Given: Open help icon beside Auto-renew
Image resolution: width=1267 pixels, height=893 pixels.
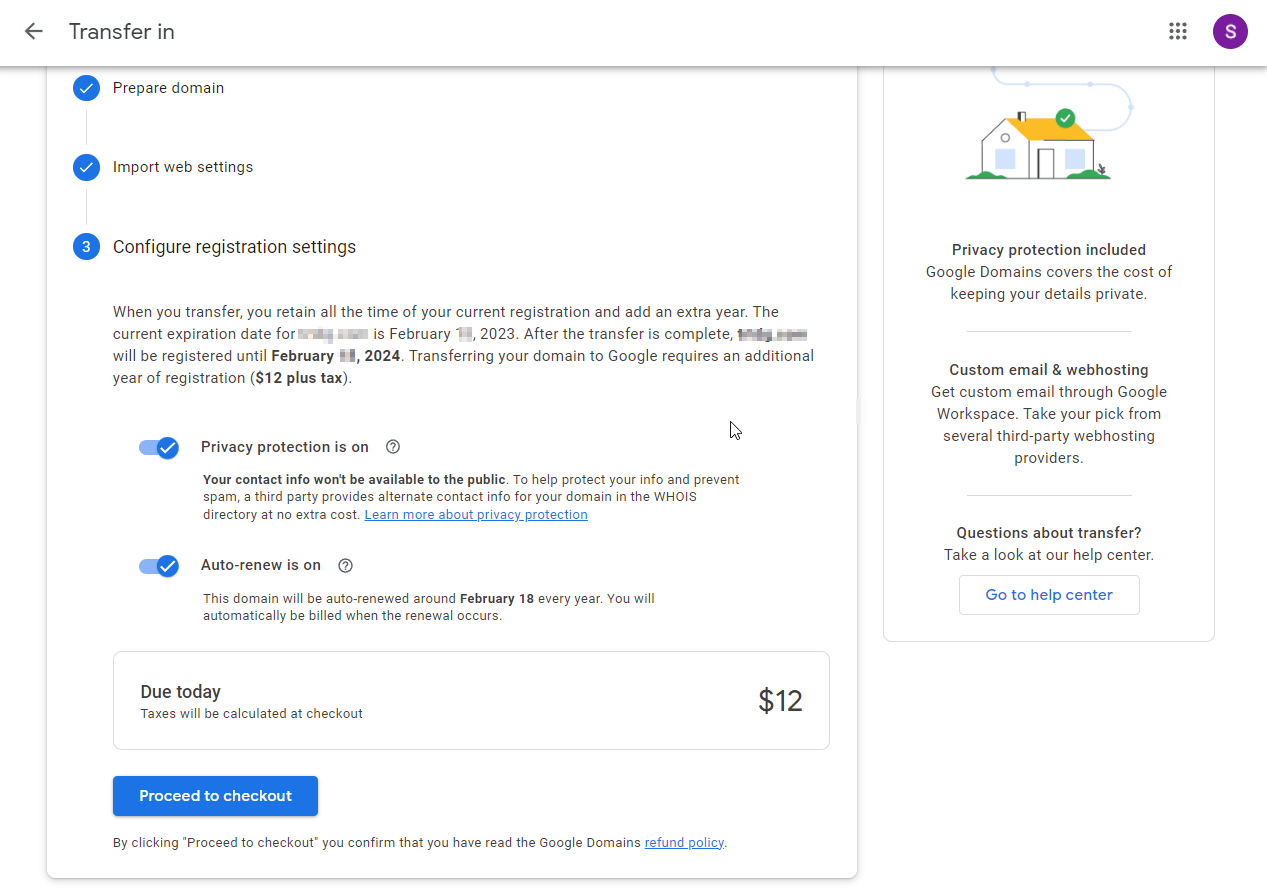Looking at the screenshot, I should (x=346, y=565).
